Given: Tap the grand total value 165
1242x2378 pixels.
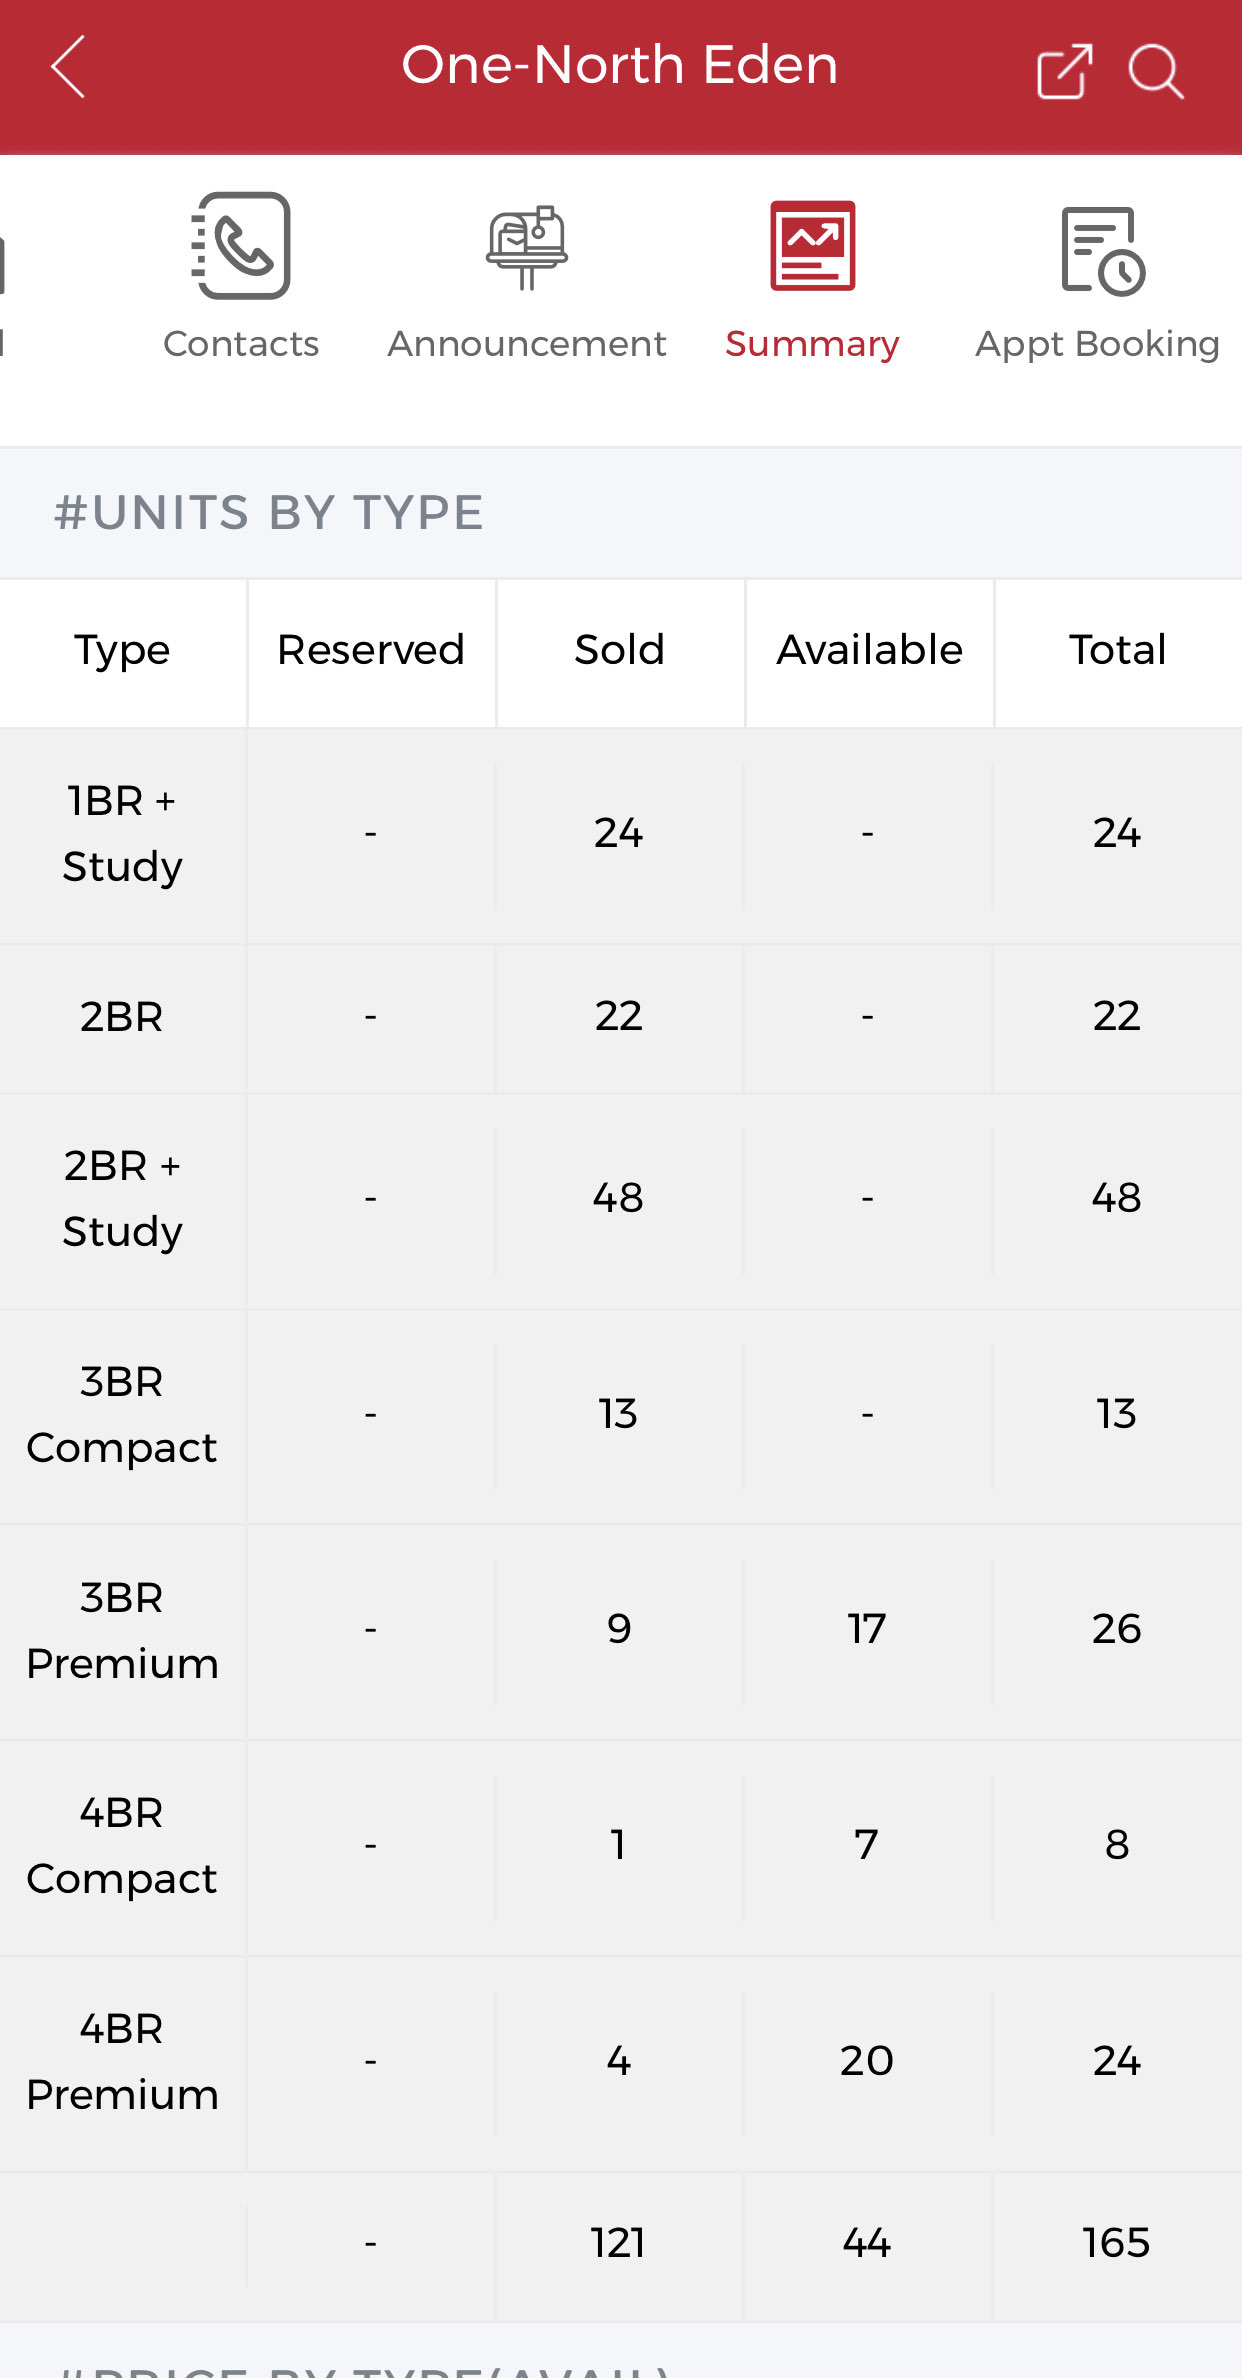Looking at the screenshot, I should click(x=1116, y=2243).
